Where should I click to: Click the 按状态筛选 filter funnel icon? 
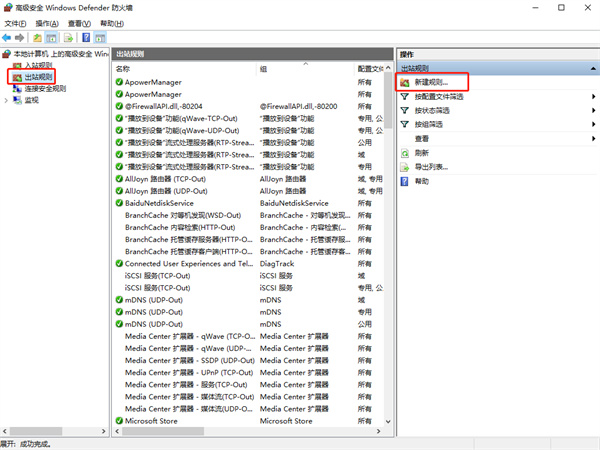pos(405,111)
